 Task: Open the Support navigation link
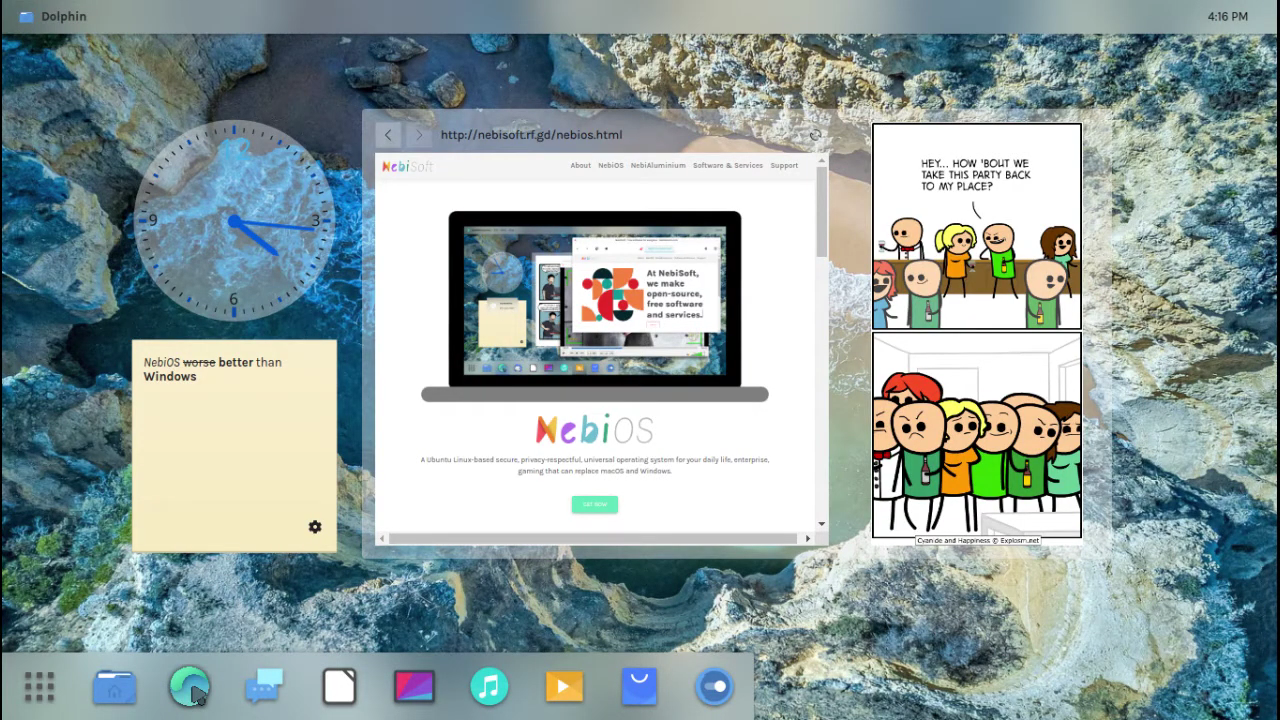(x=784, y=166)
